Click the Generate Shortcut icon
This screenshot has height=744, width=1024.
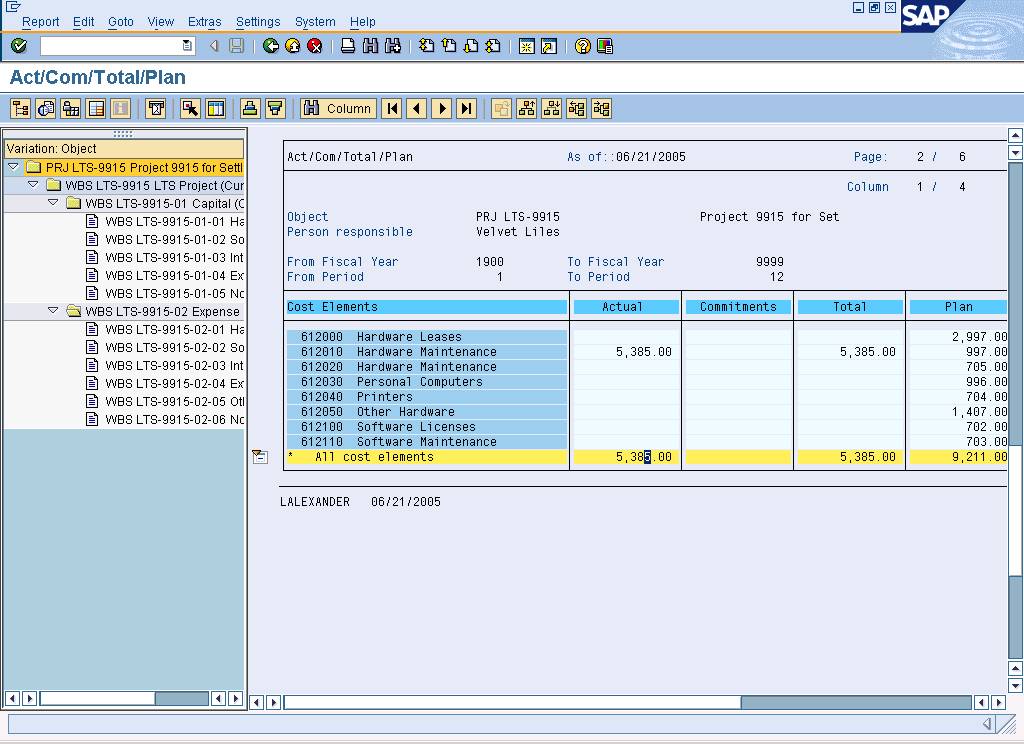[x=549, y=46]
